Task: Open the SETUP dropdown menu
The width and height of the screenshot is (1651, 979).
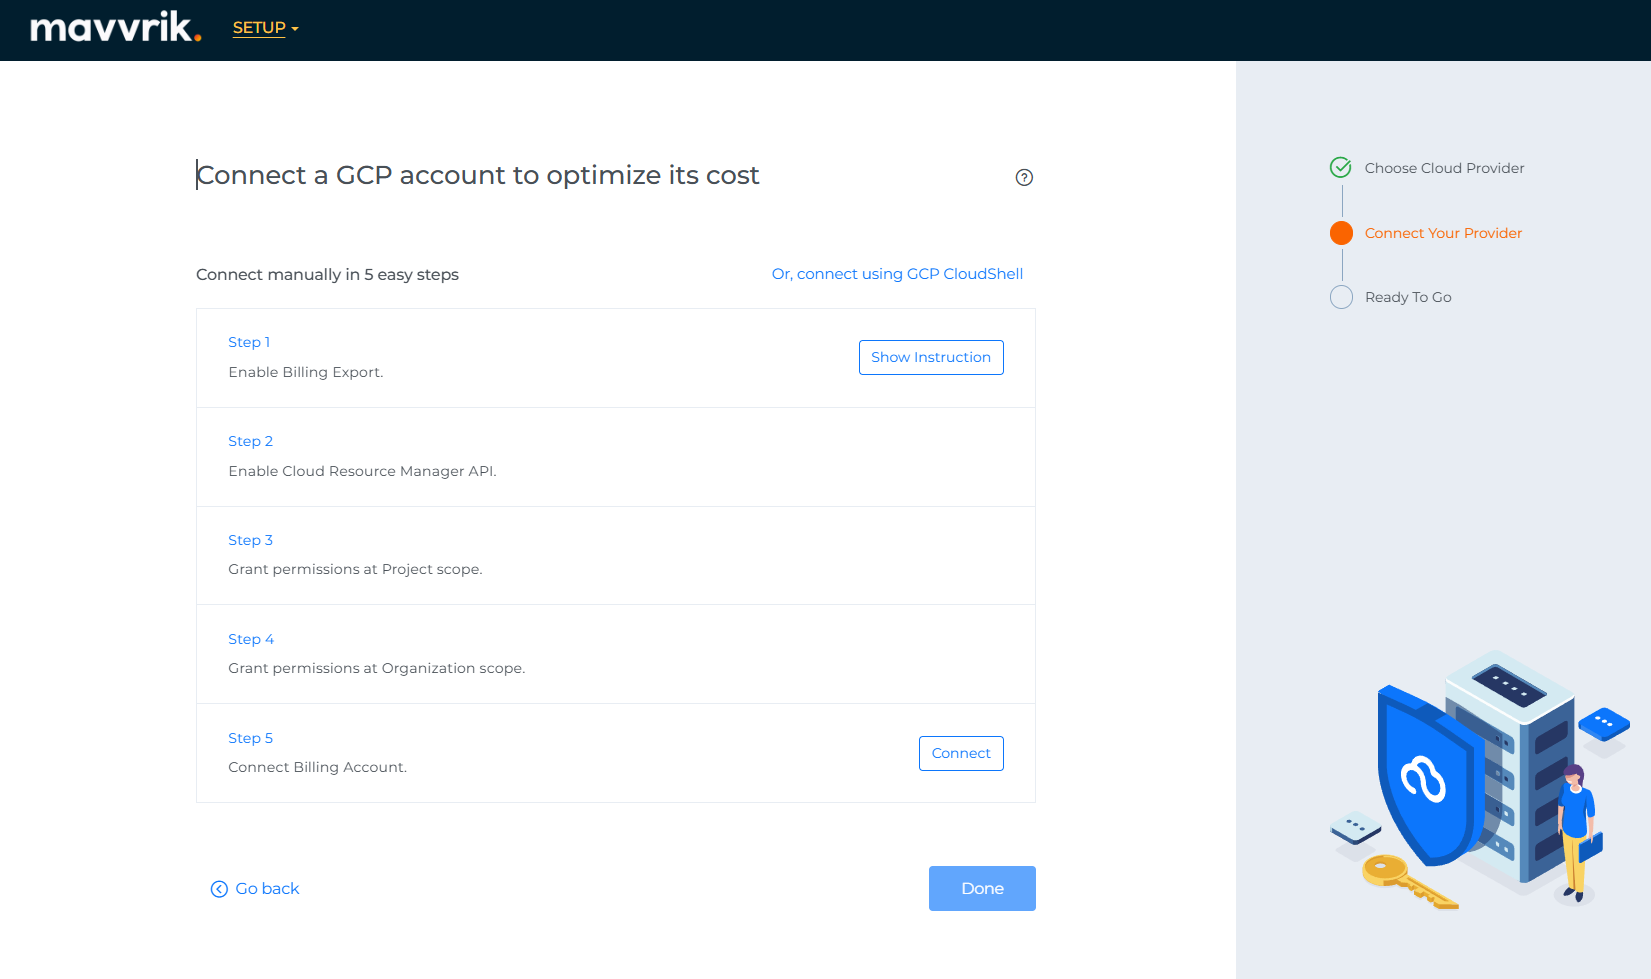Action: (x=265, y=28)
